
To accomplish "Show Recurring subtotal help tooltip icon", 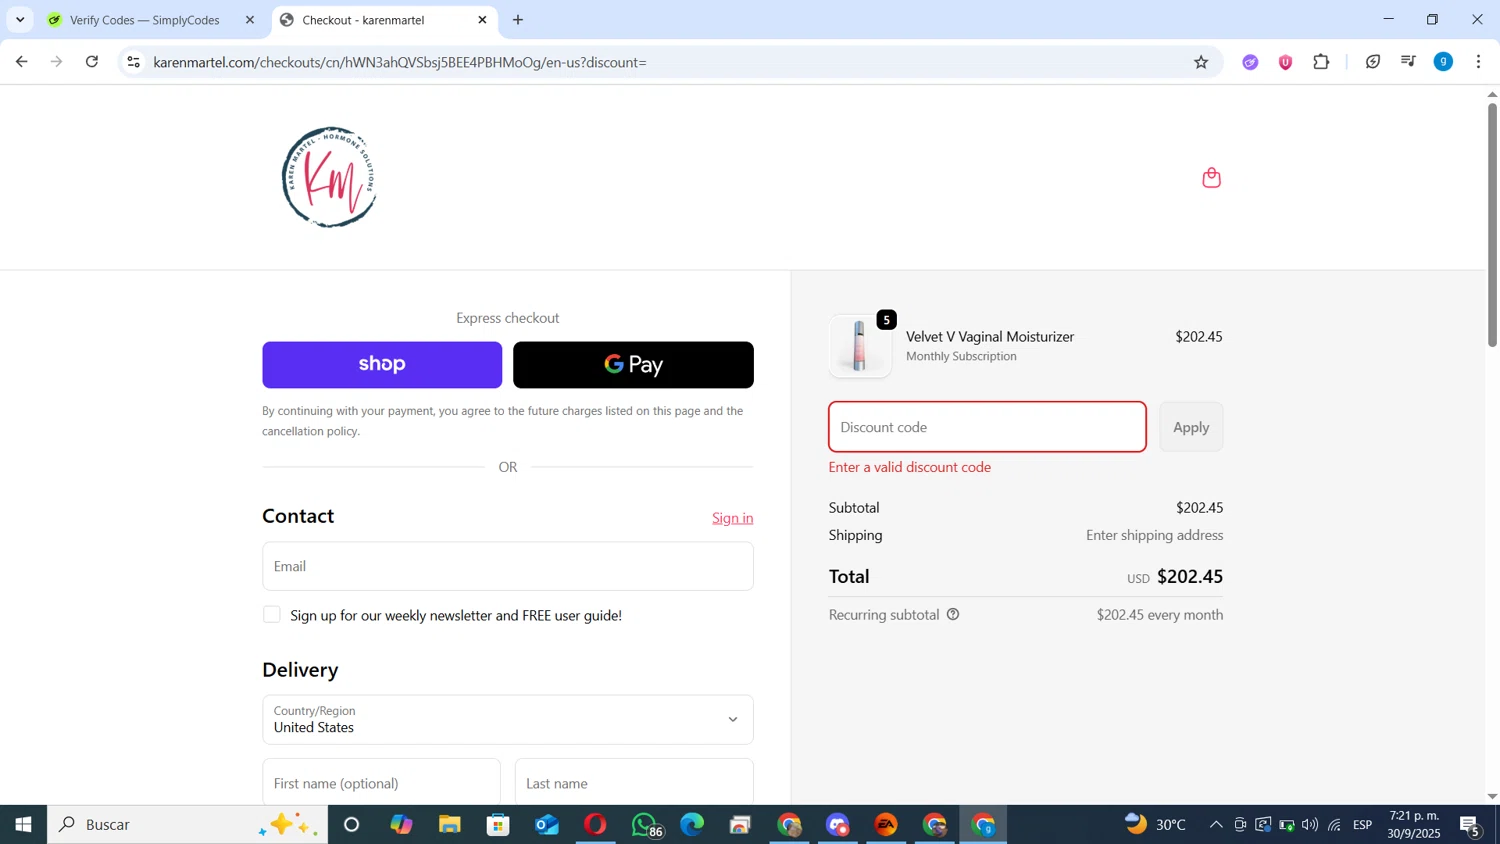I will coord(953,614).
